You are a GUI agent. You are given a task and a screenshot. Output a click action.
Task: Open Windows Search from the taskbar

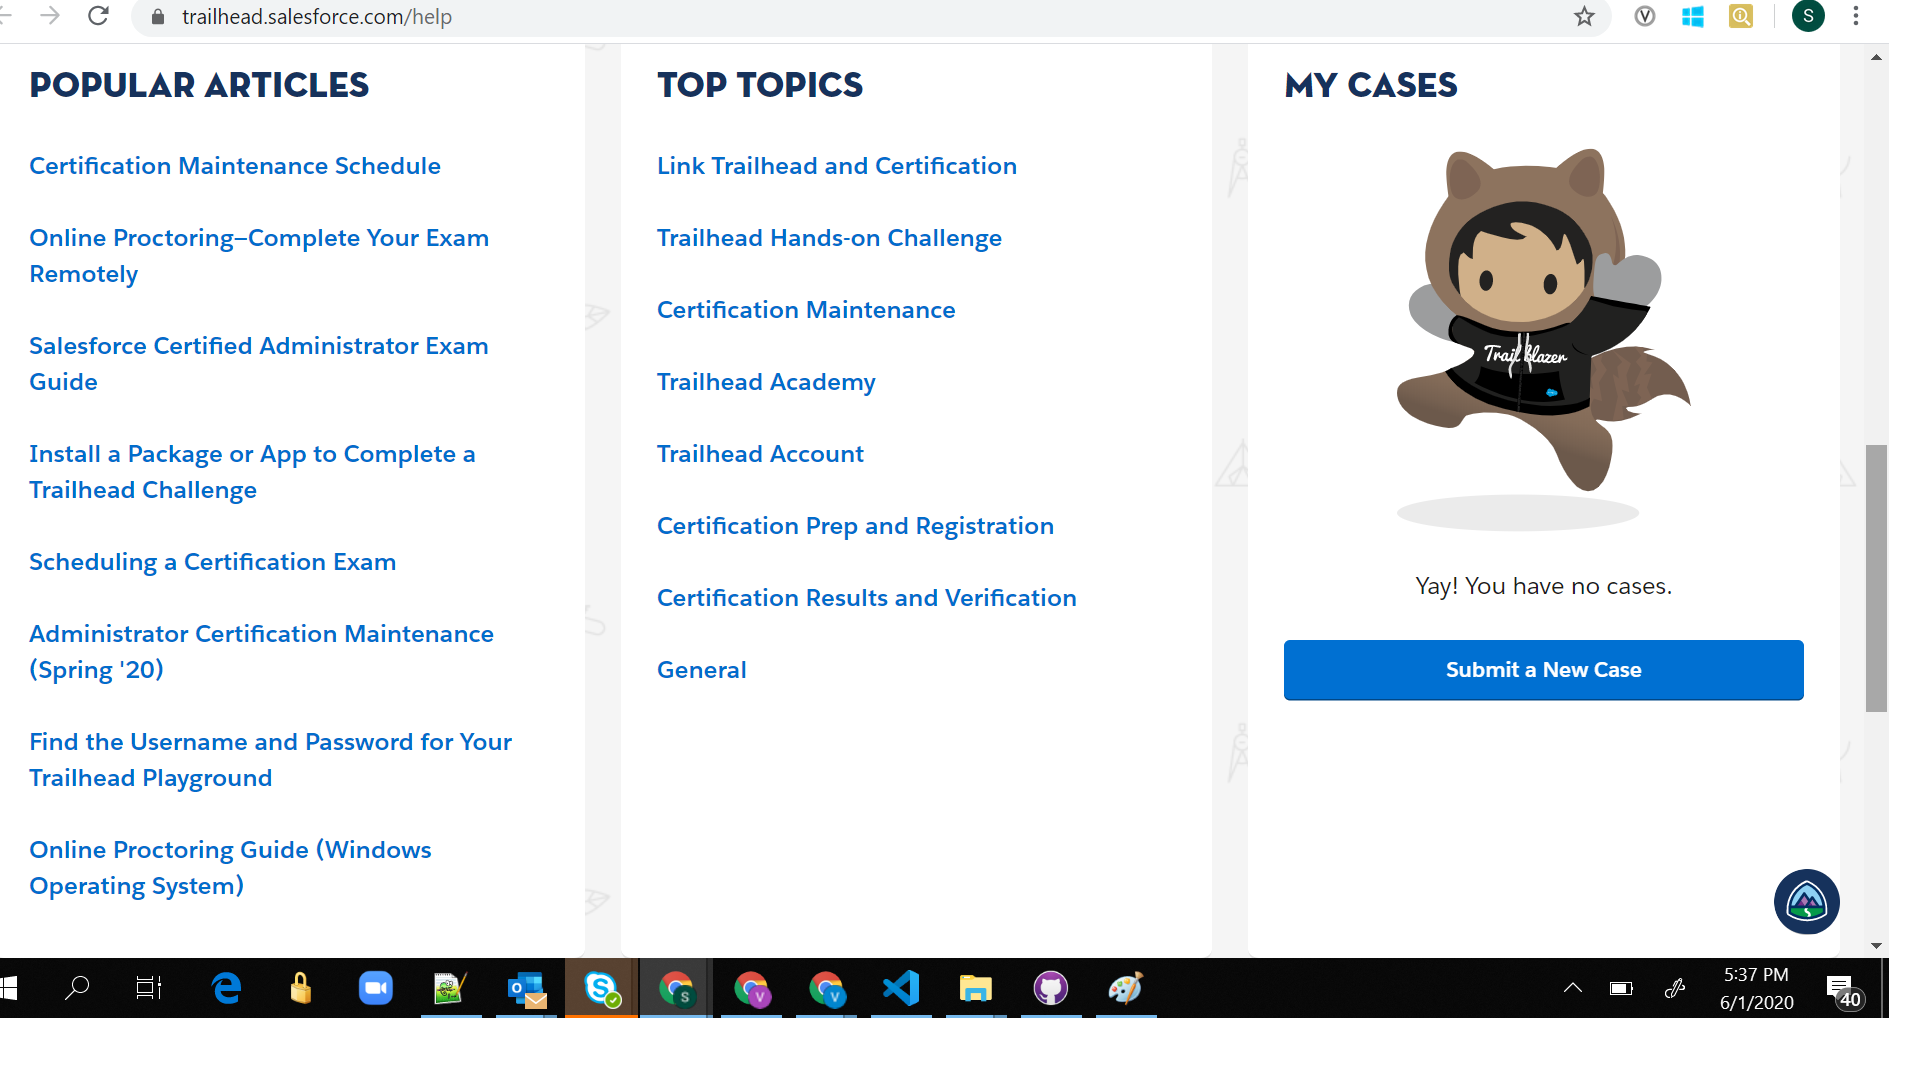tap(76, 989)
